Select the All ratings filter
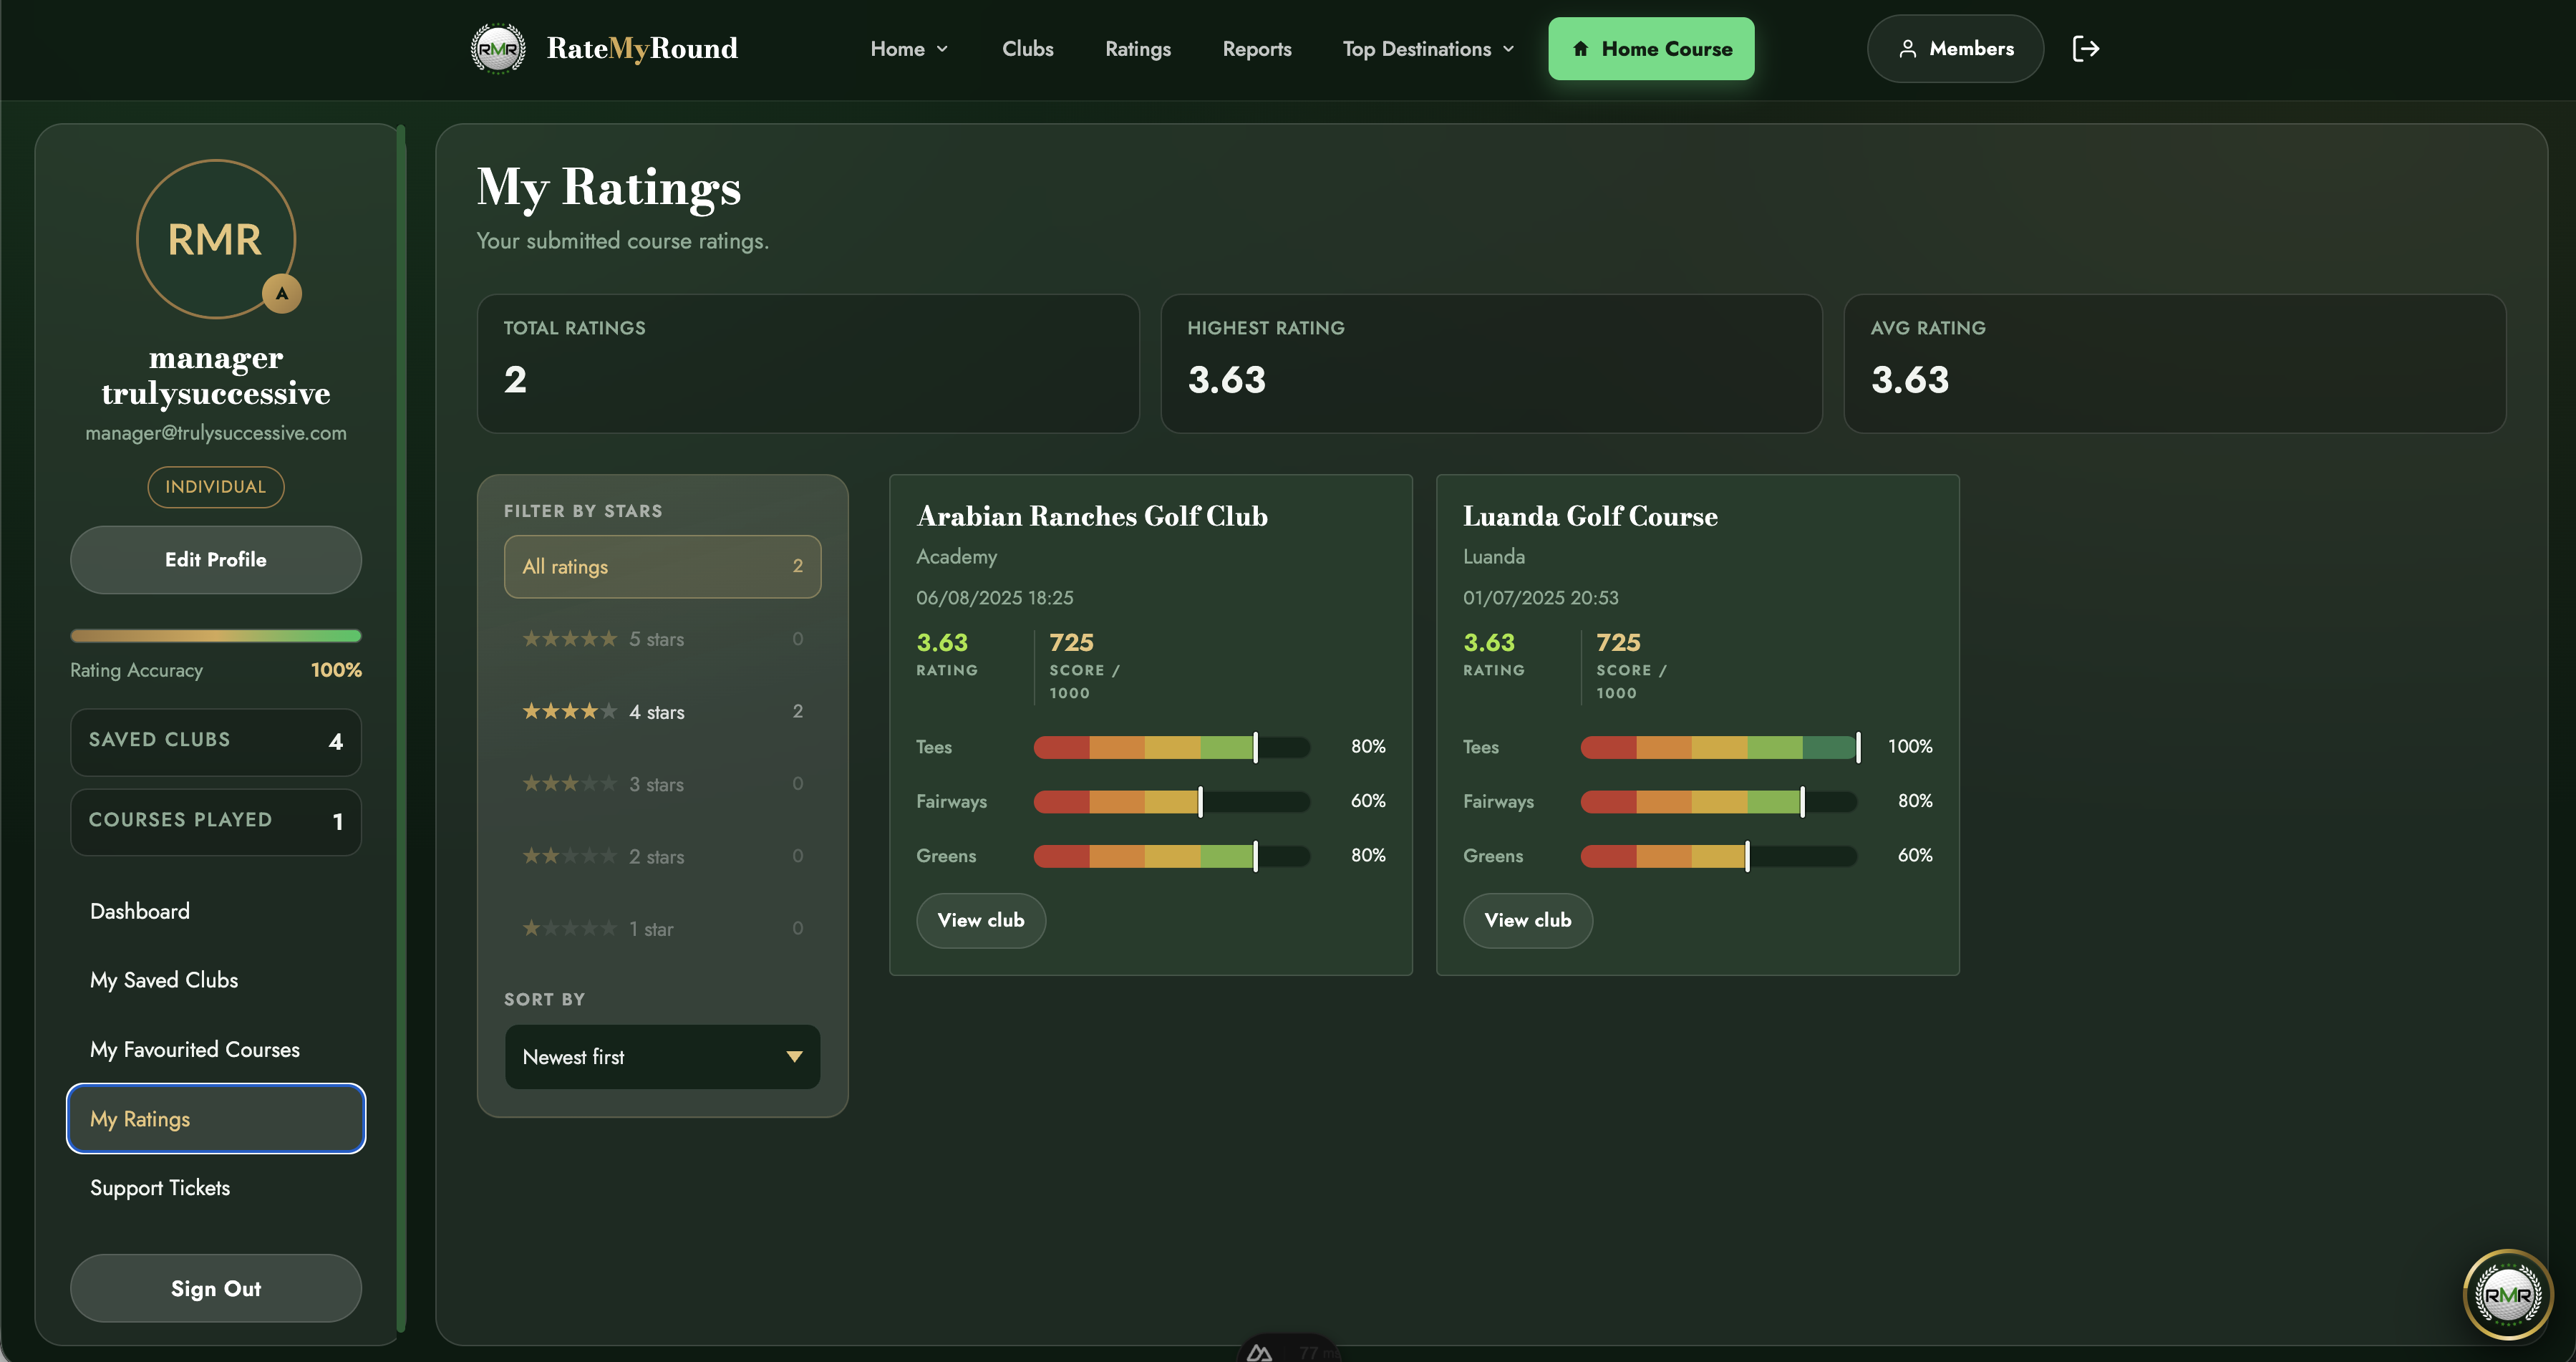This screenshot has height=1362, width=2576. click(x=662, y=567)
